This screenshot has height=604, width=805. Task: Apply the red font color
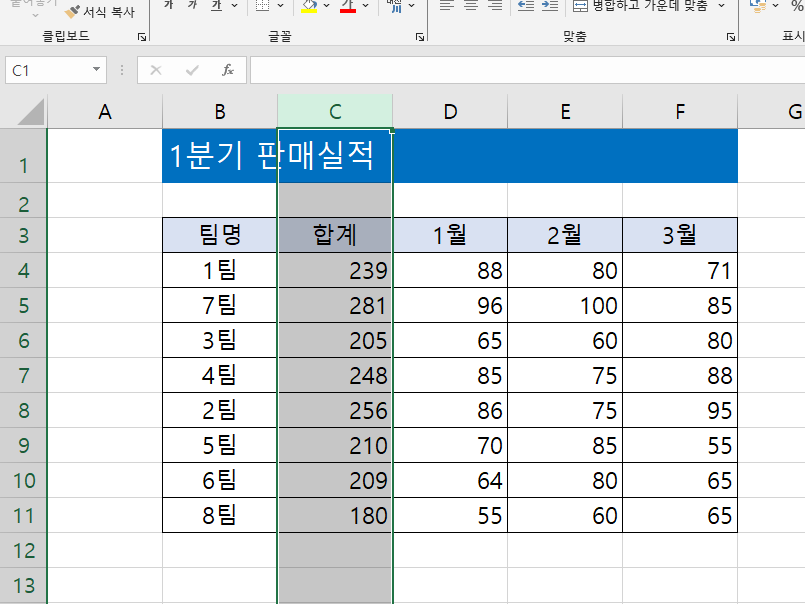pos(348,6)
